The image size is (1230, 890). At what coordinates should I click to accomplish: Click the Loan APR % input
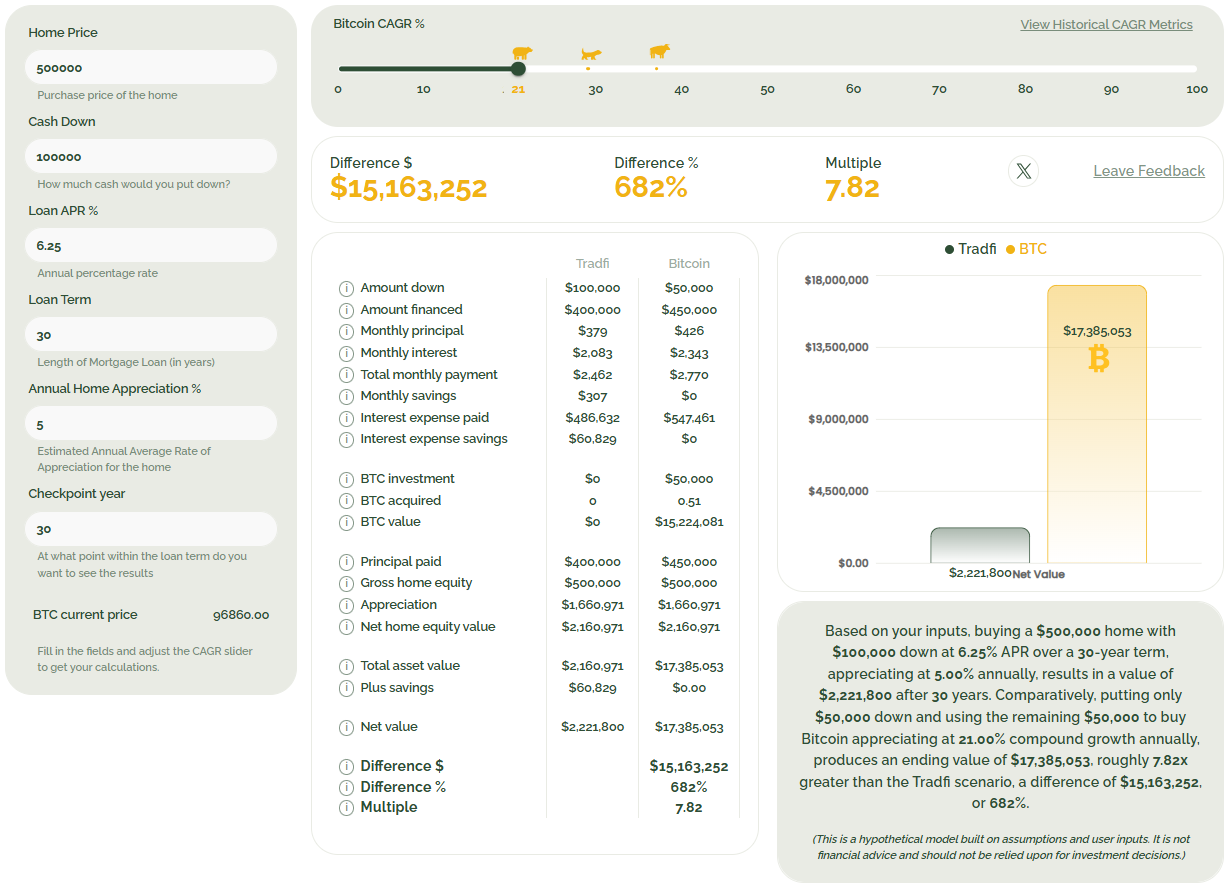(x=151, y=246)
